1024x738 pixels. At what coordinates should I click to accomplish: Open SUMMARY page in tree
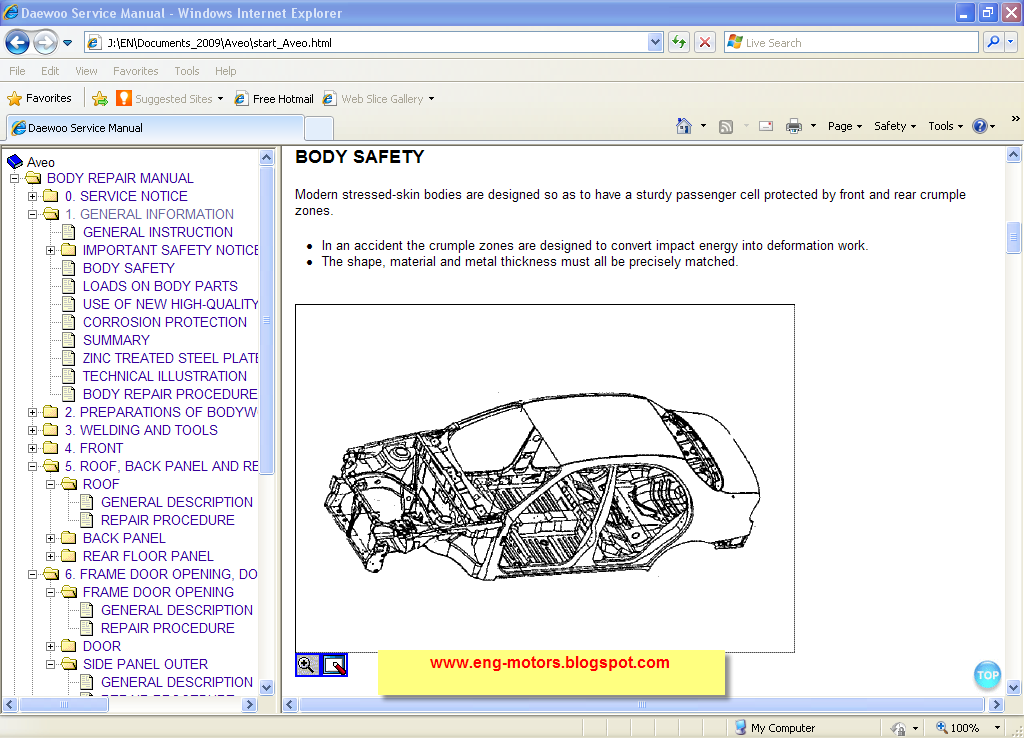(116, 340)
